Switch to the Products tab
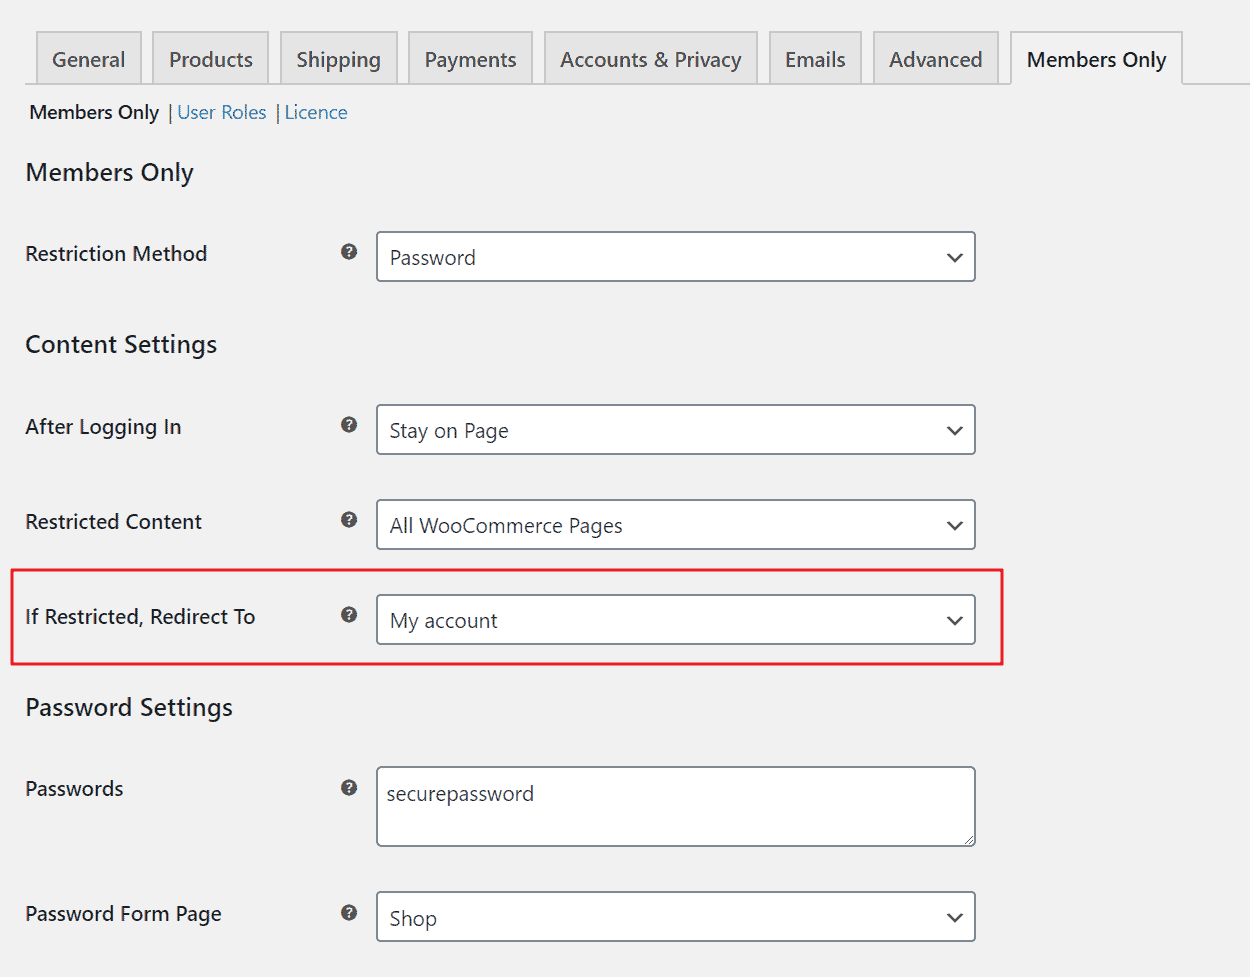Screen dimensions: 1250x977 [211, 59]
